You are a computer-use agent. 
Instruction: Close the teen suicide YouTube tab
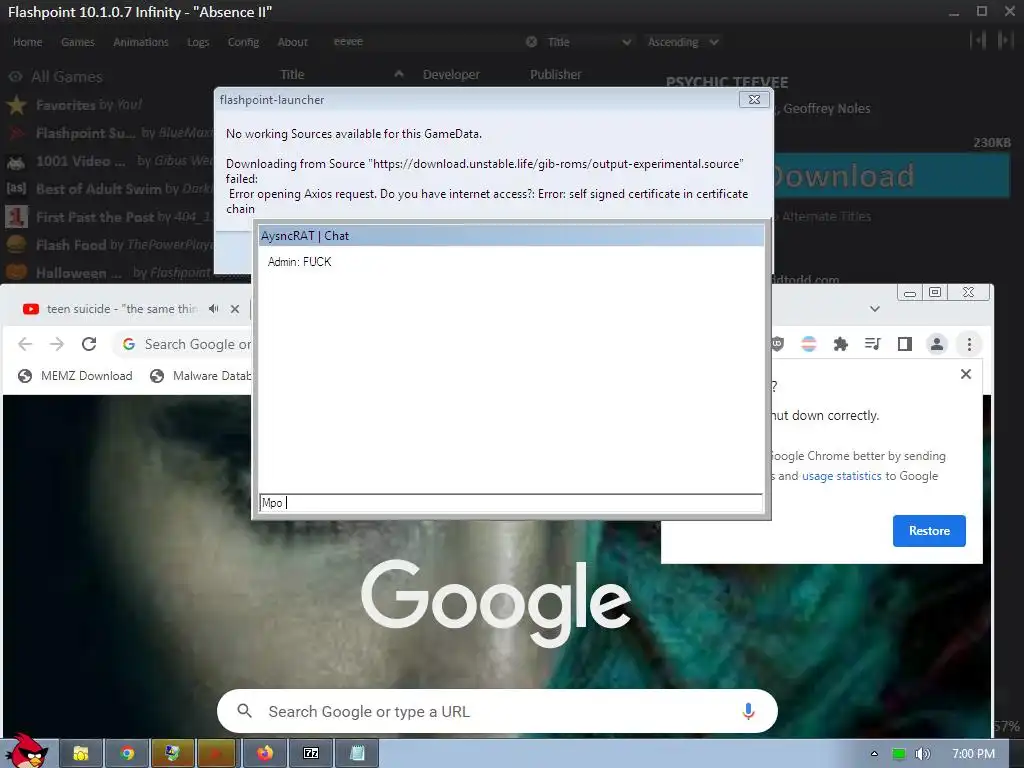[235, 309]
